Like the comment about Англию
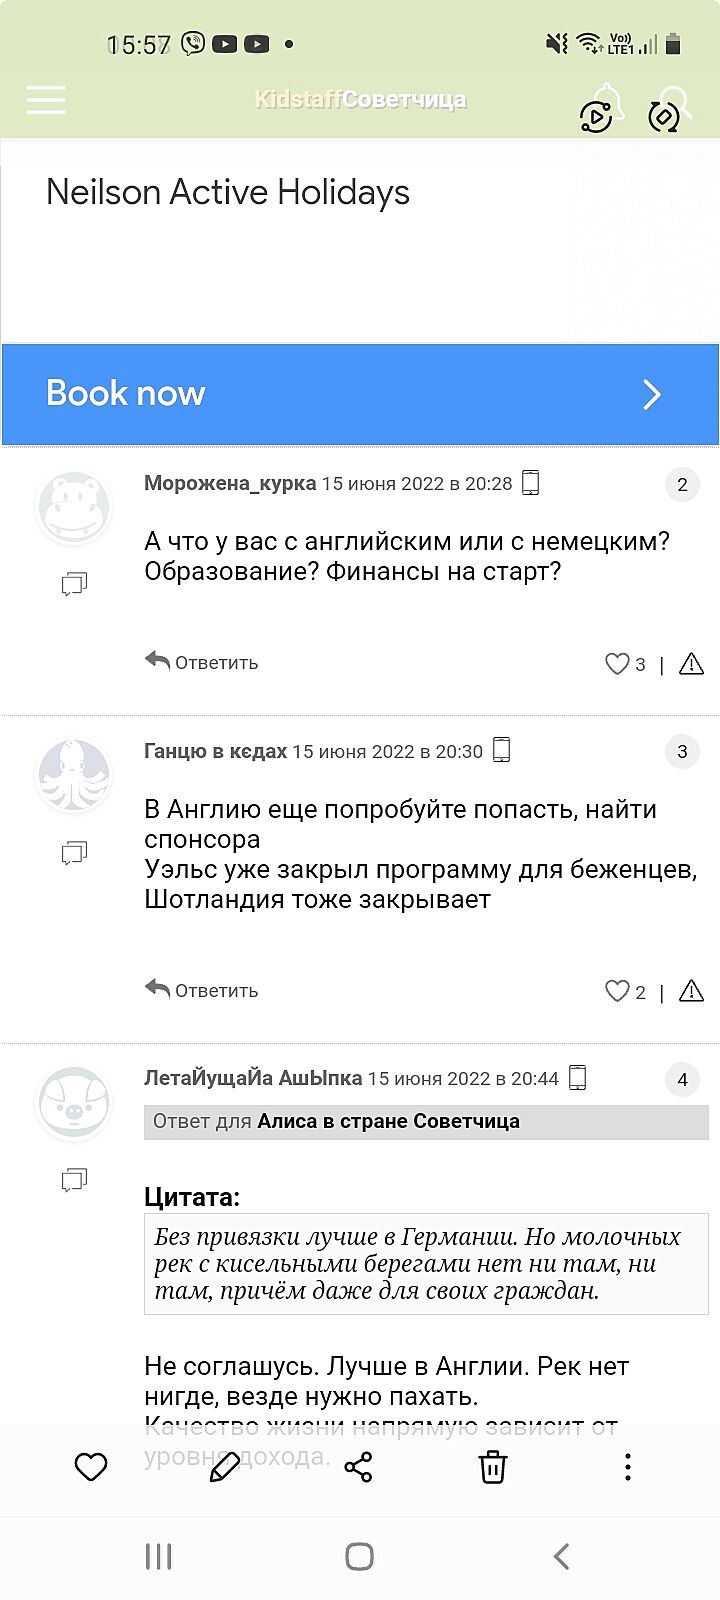This screenshot has width=720, height=1600. [x=617, y=991]
